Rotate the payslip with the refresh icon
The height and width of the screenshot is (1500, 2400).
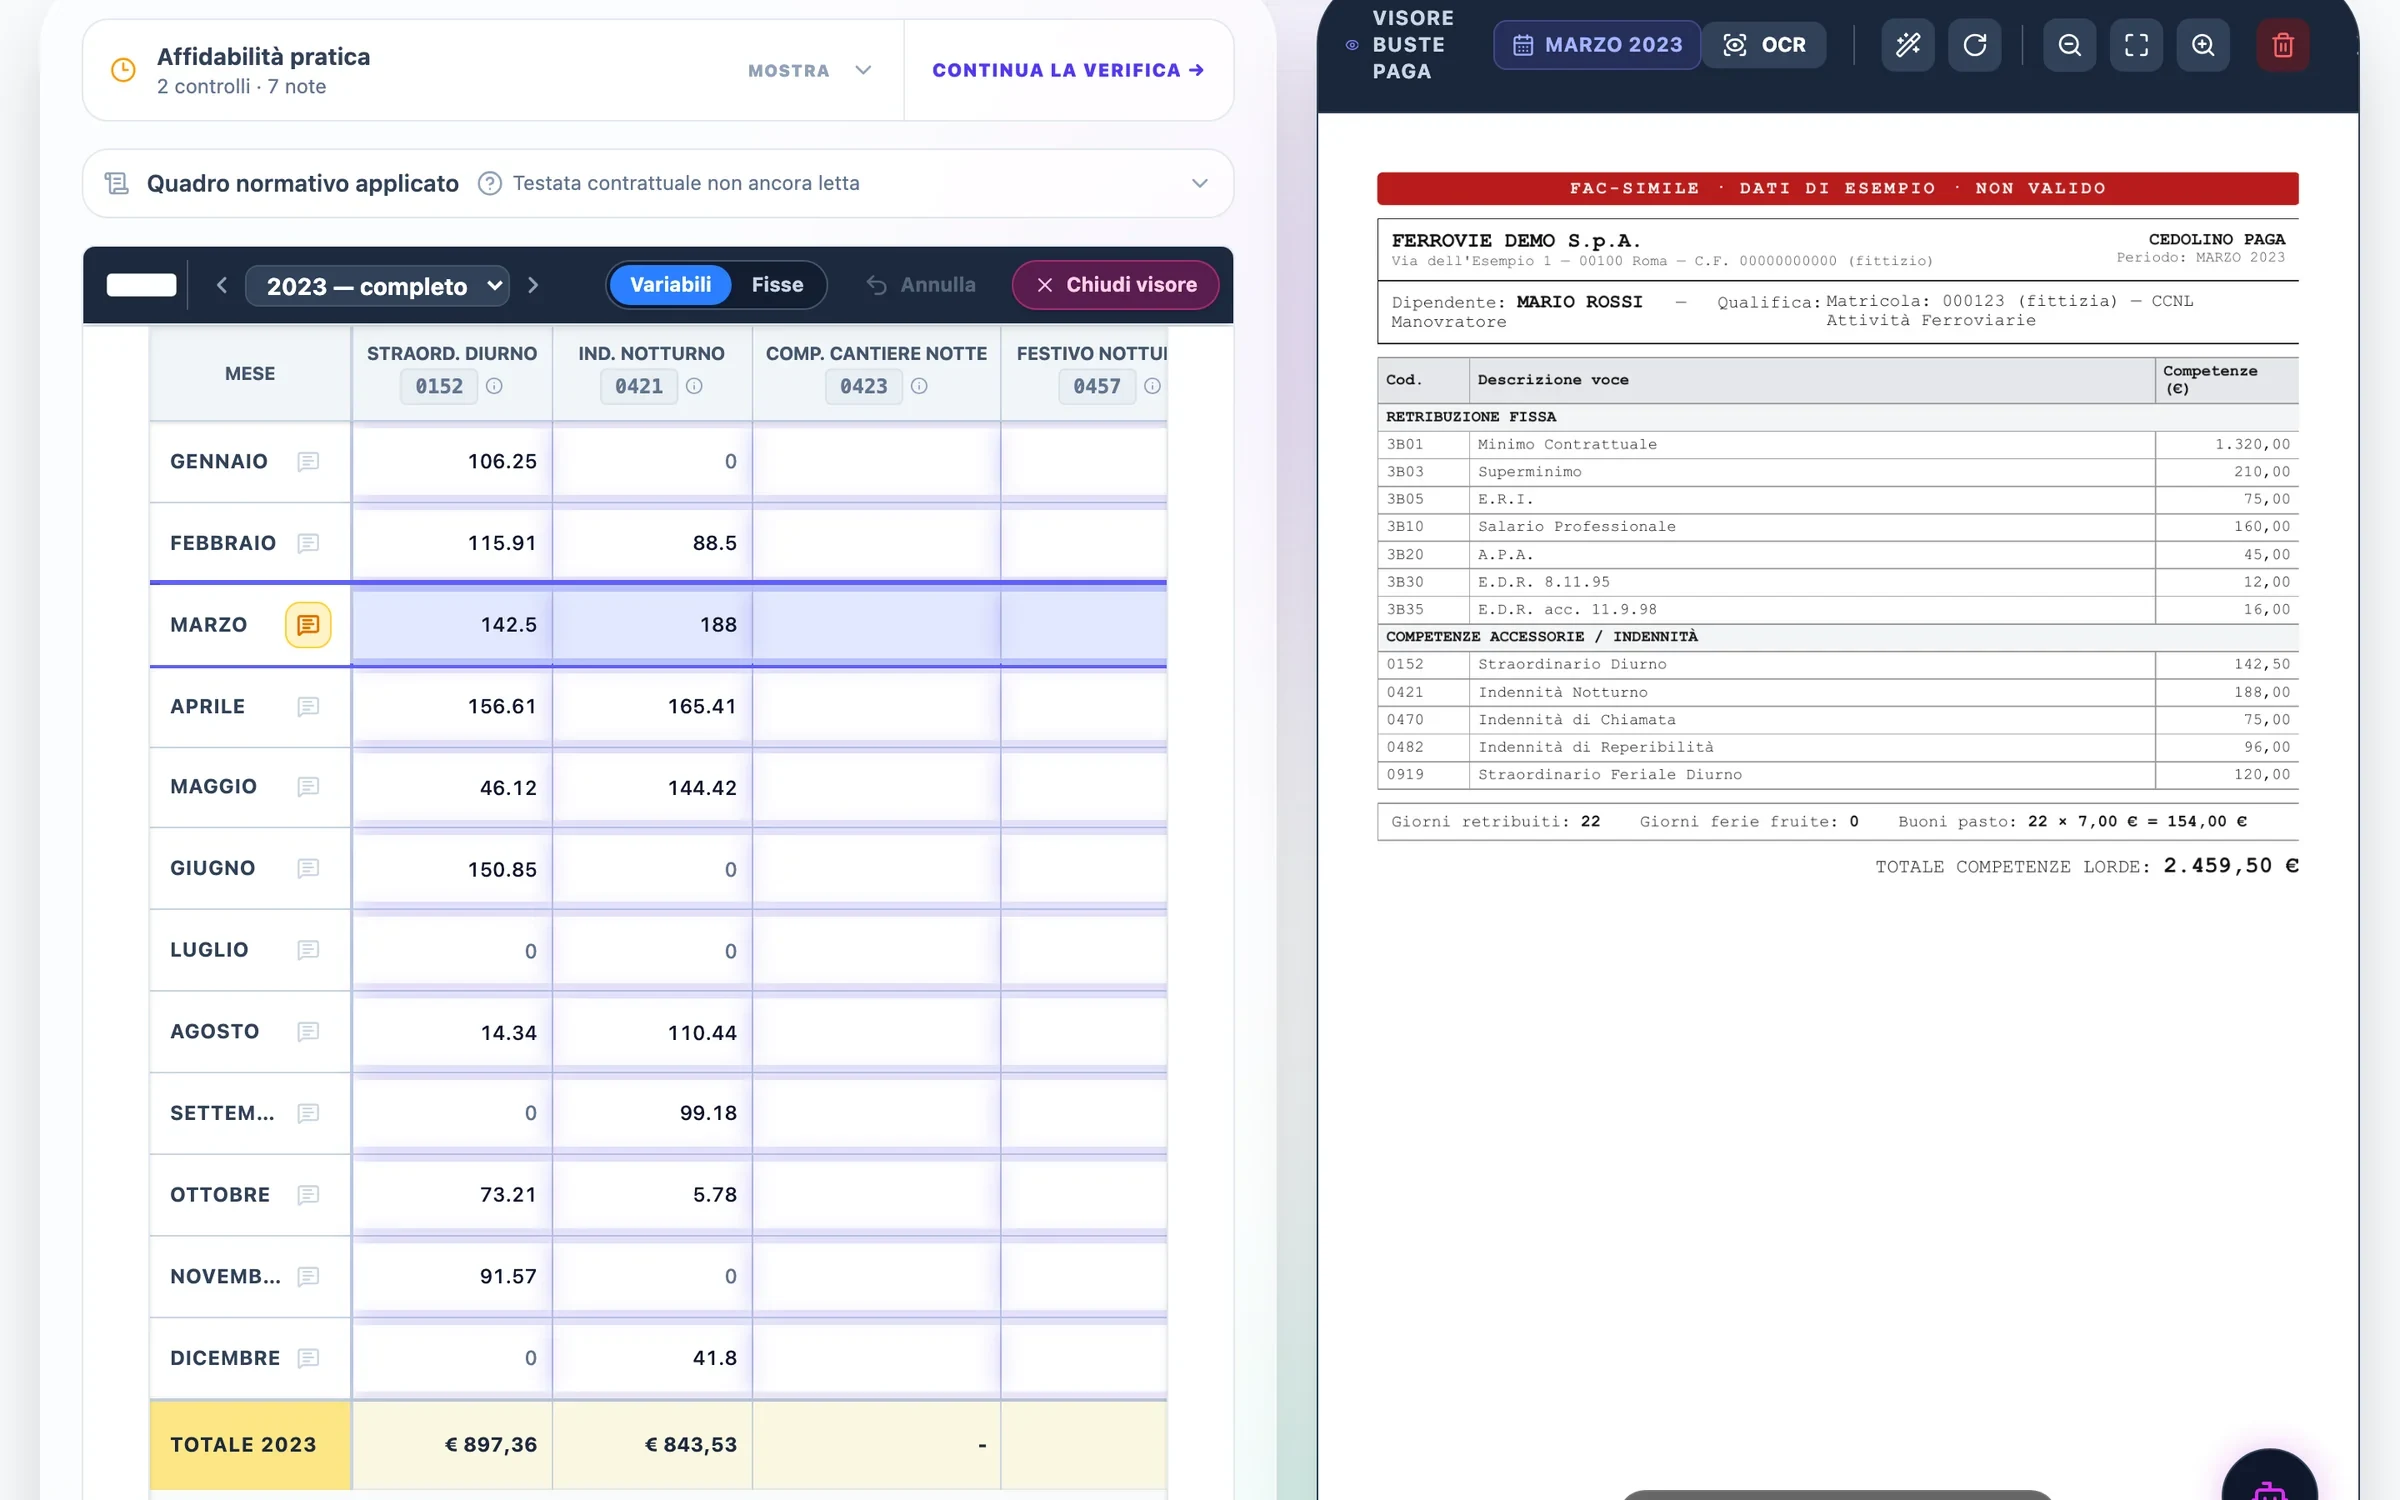coord(1975,45)
